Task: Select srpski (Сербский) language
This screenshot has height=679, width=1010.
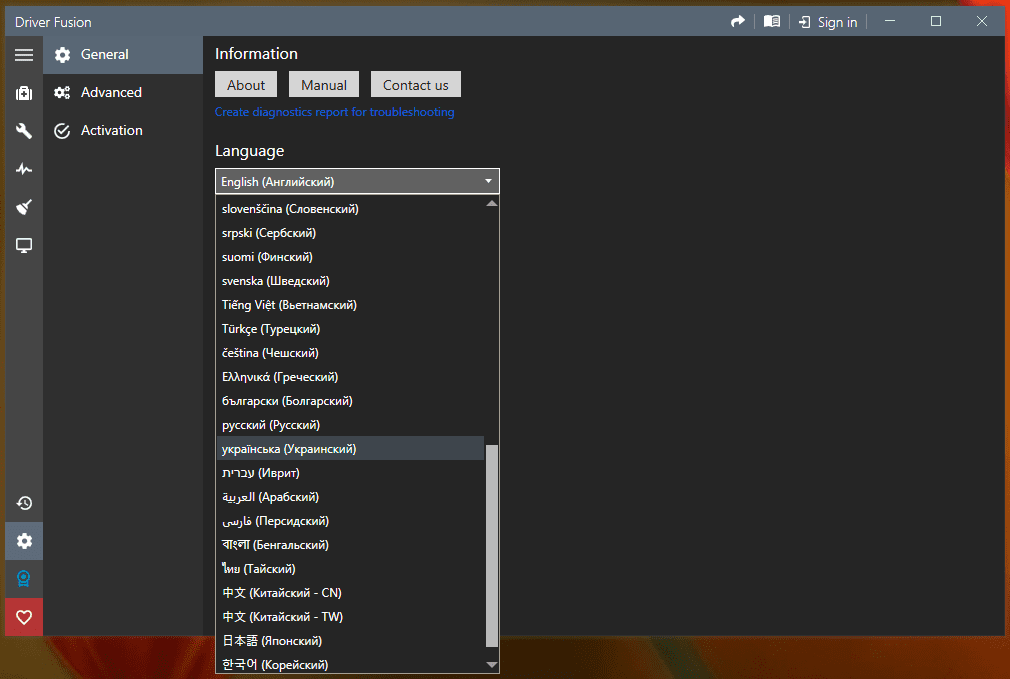Action: 350,233
